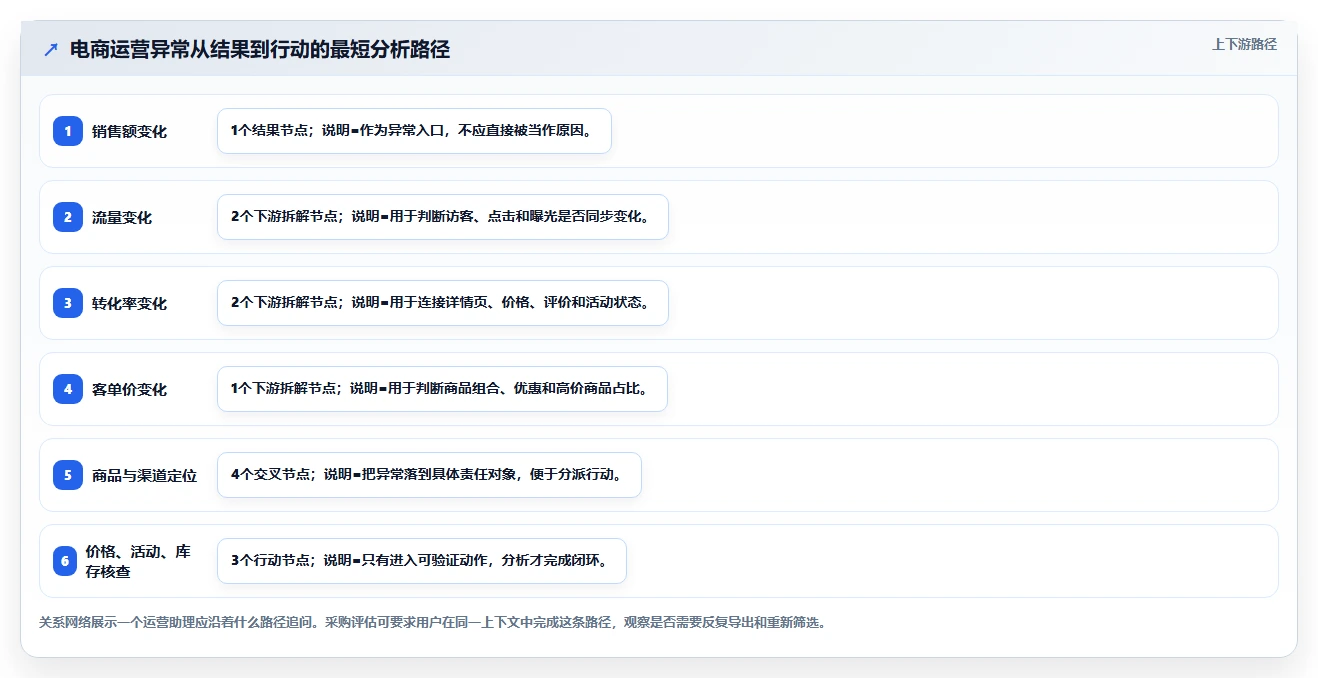Select step number badge 2
The height and width of the screenshot is (678, 1318).
click(x=68, y=217)
